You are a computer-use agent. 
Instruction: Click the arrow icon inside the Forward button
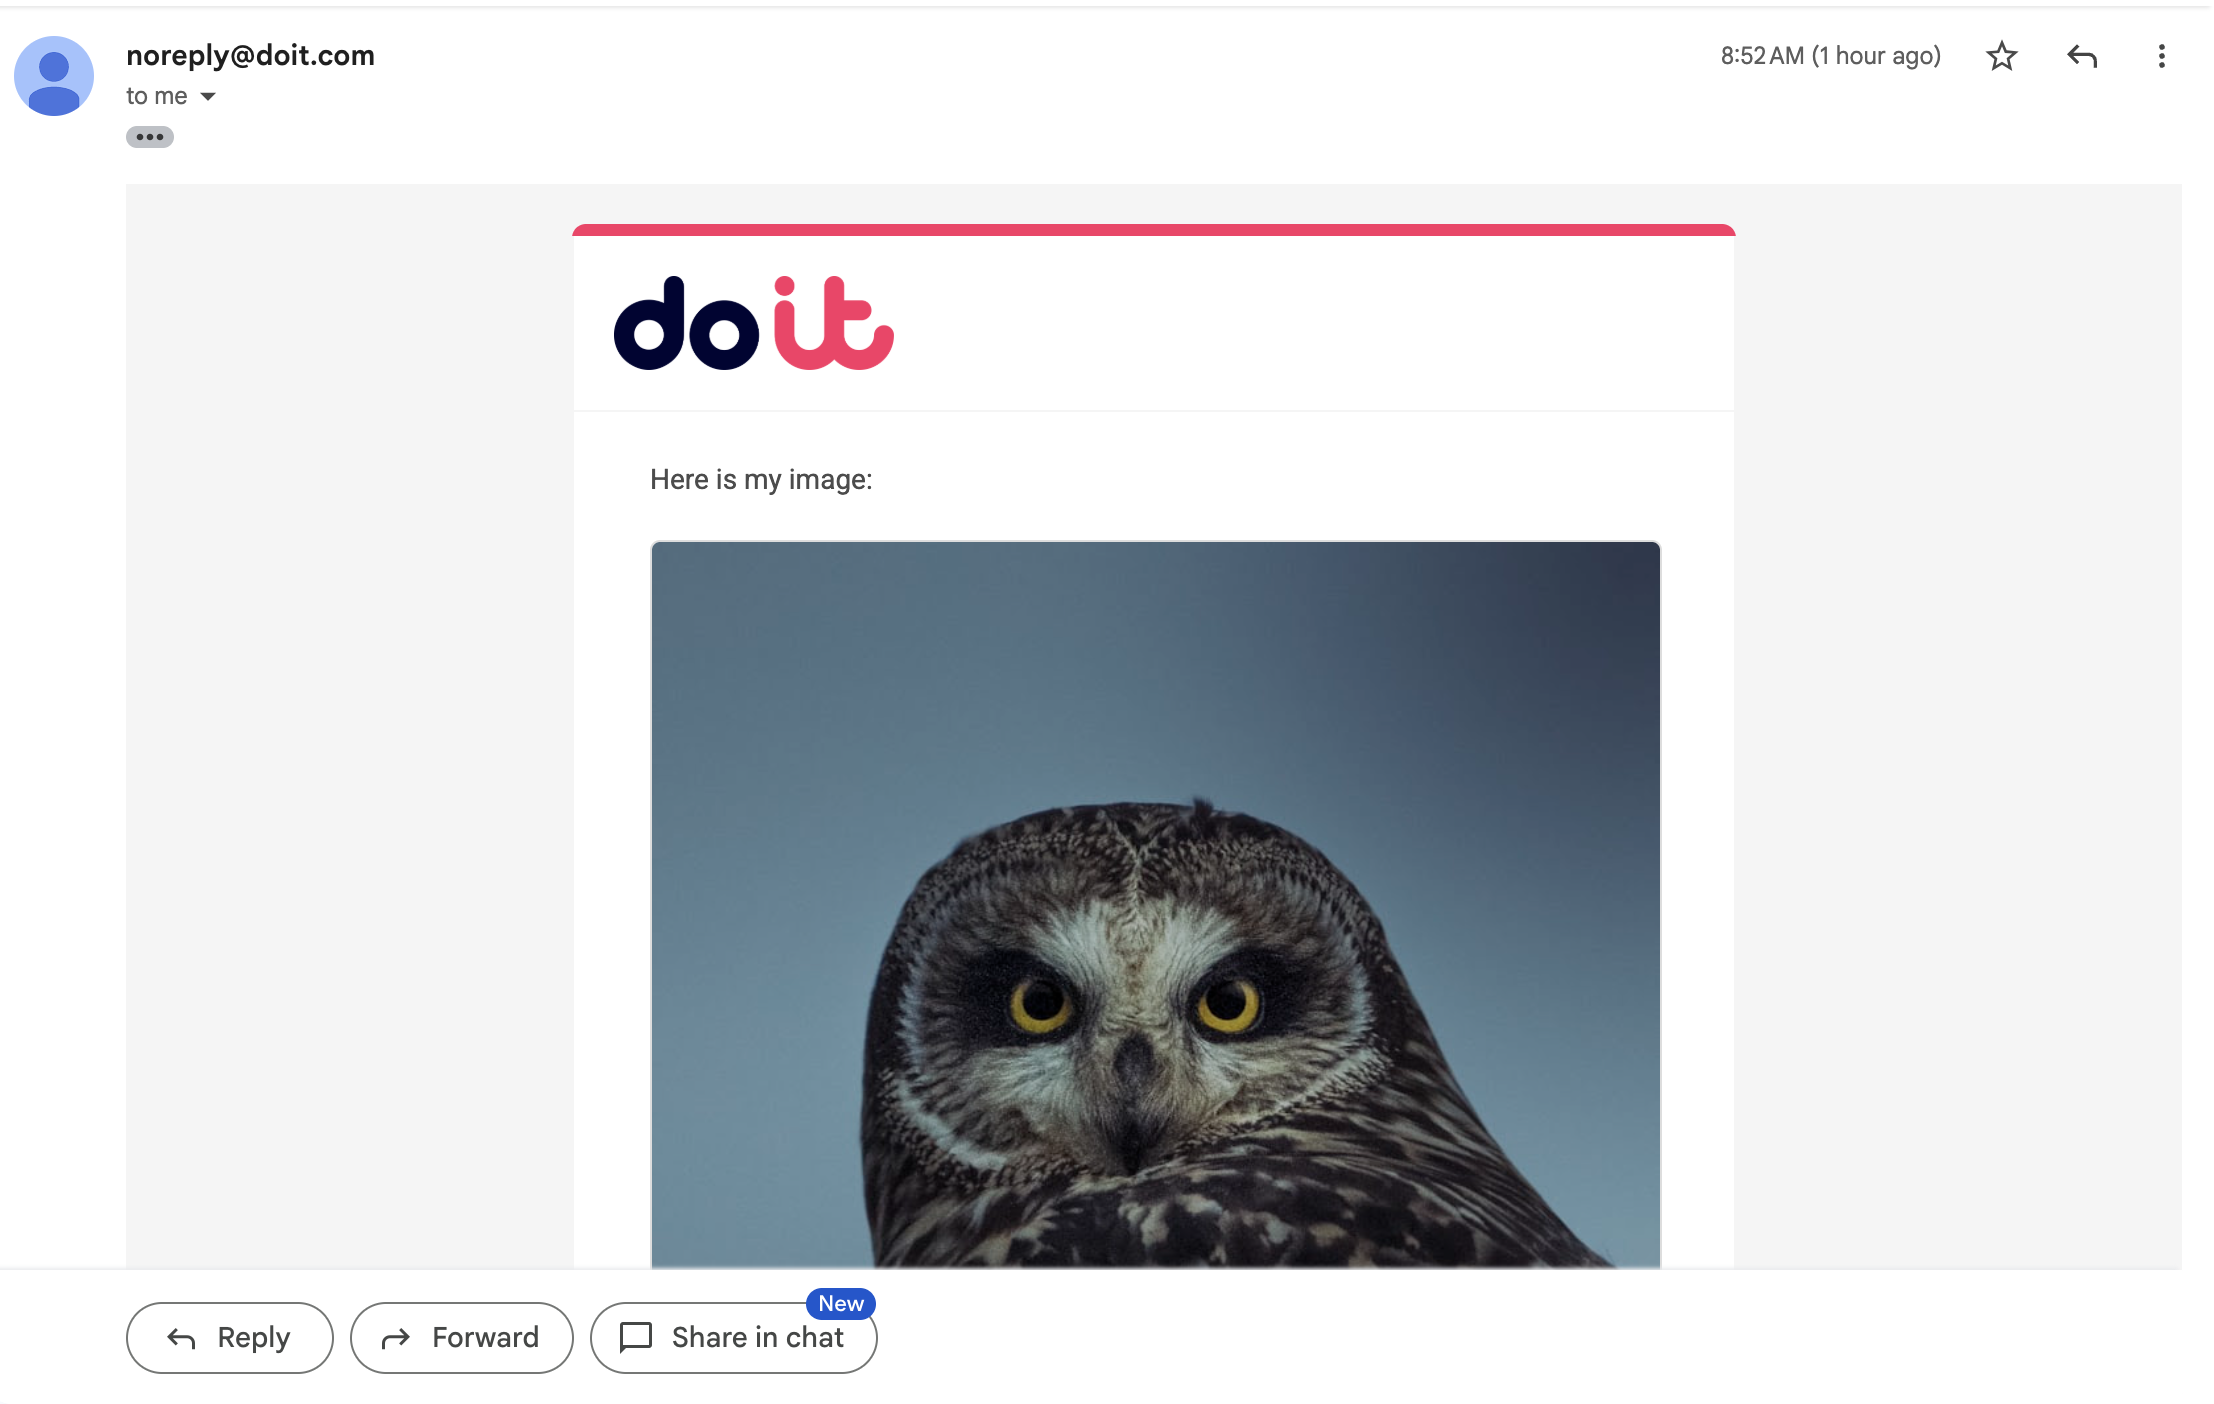pyautogui.click(x=396, y=1338)
